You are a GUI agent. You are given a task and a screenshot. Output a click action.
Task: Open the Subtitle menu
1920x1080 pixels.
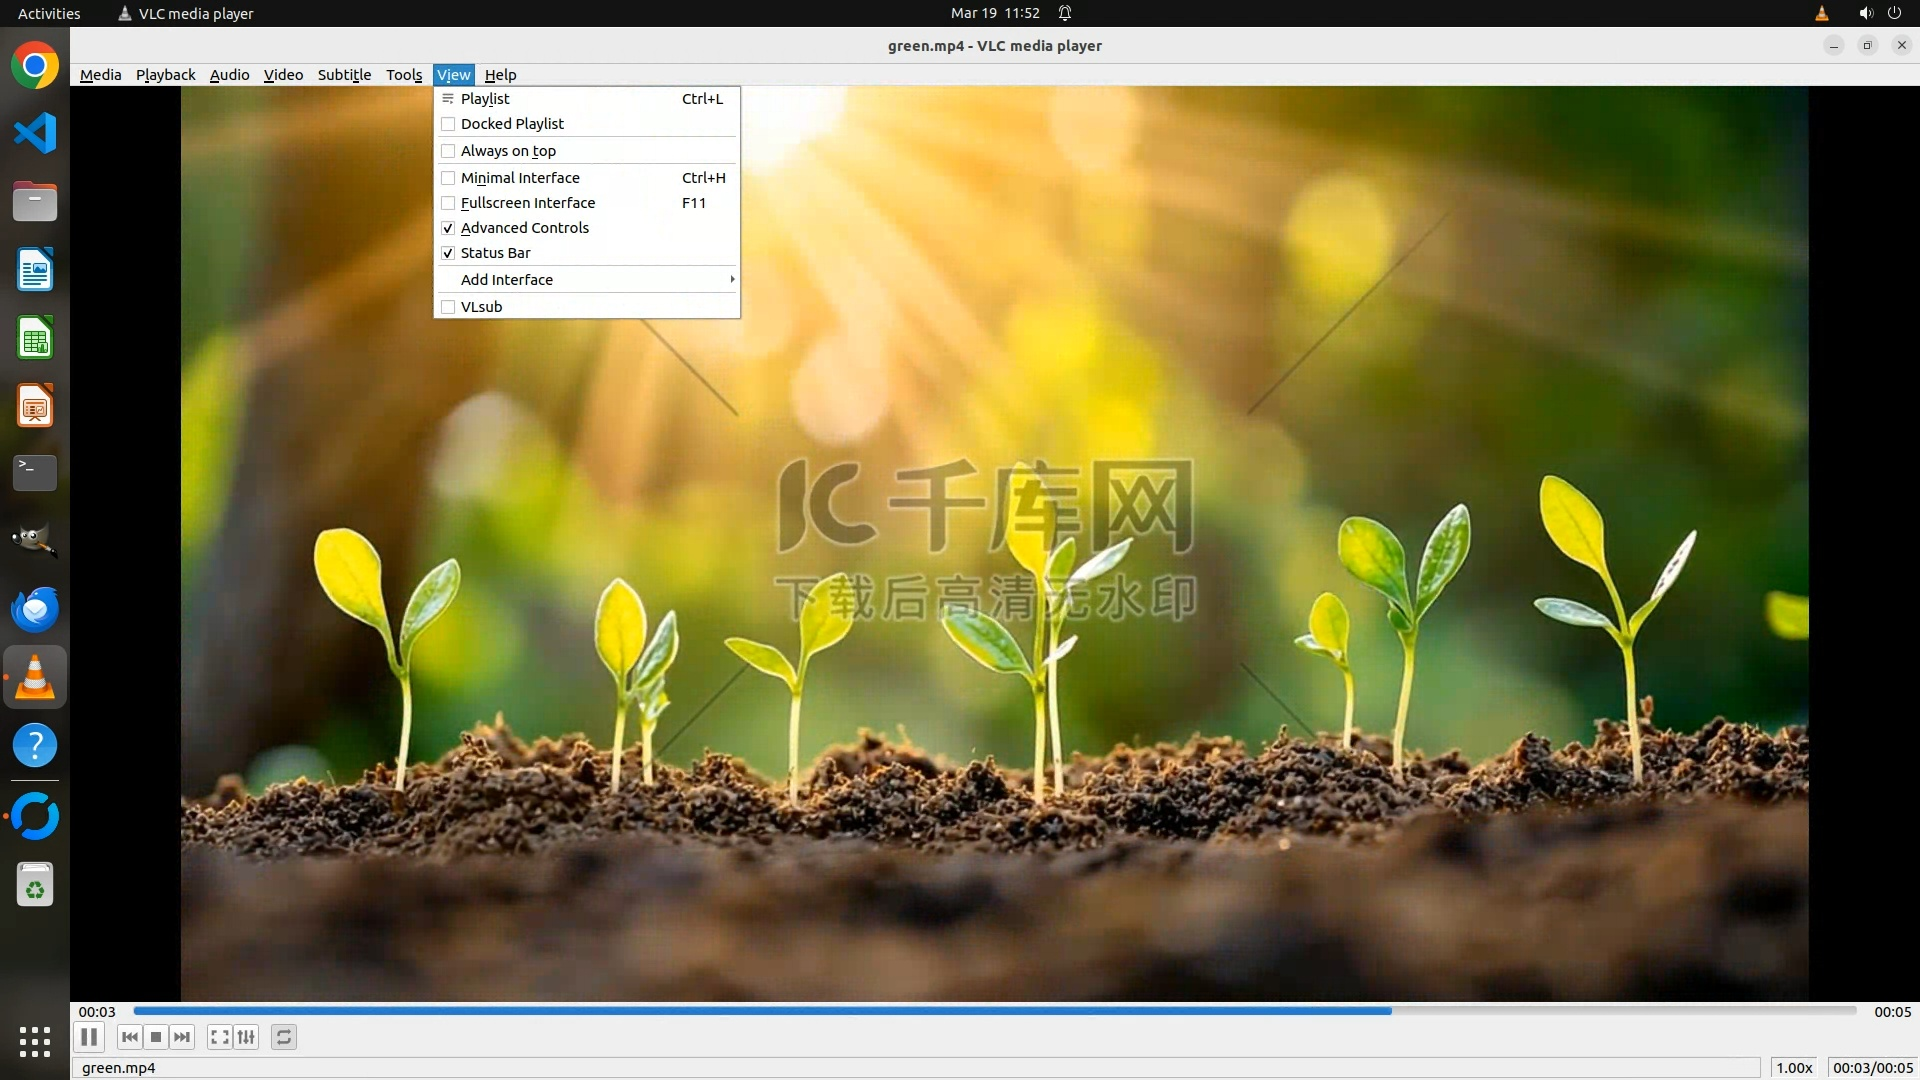(344, 75)
